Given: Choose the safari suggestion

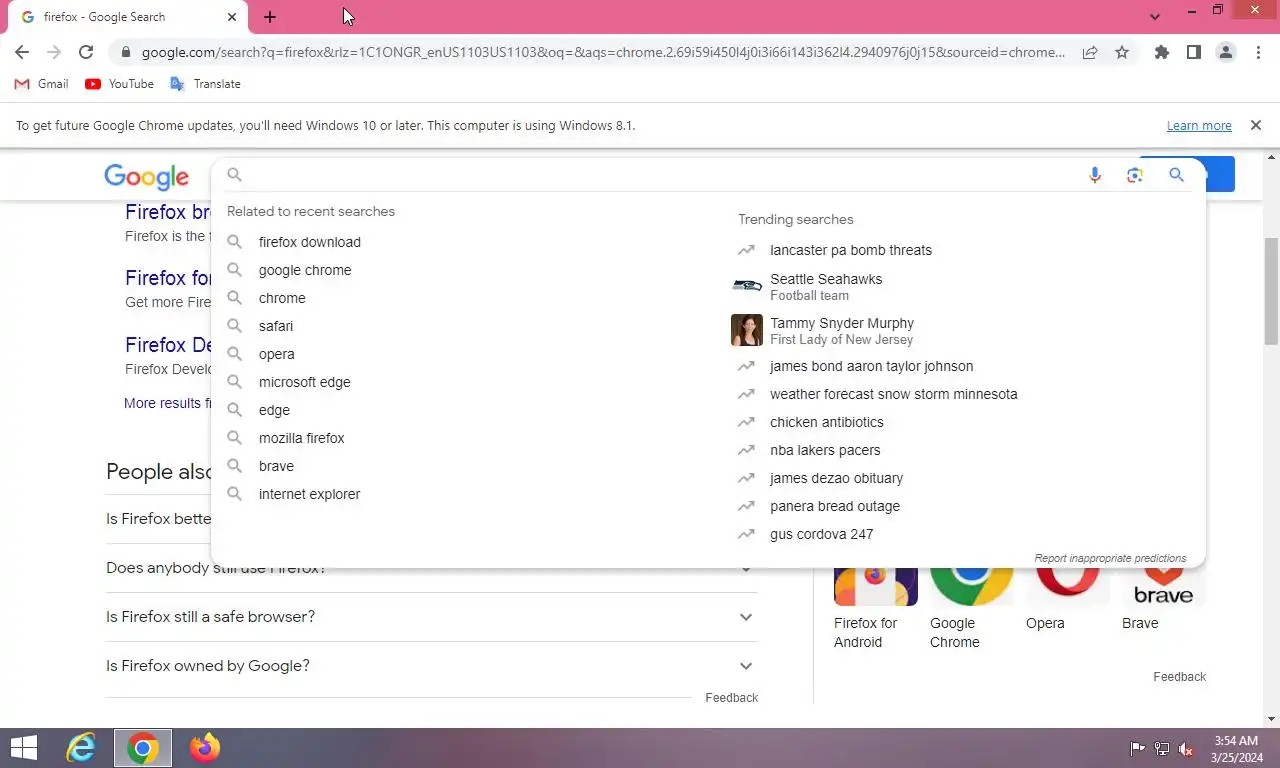Looking at the screenshot, I should 276,326.
